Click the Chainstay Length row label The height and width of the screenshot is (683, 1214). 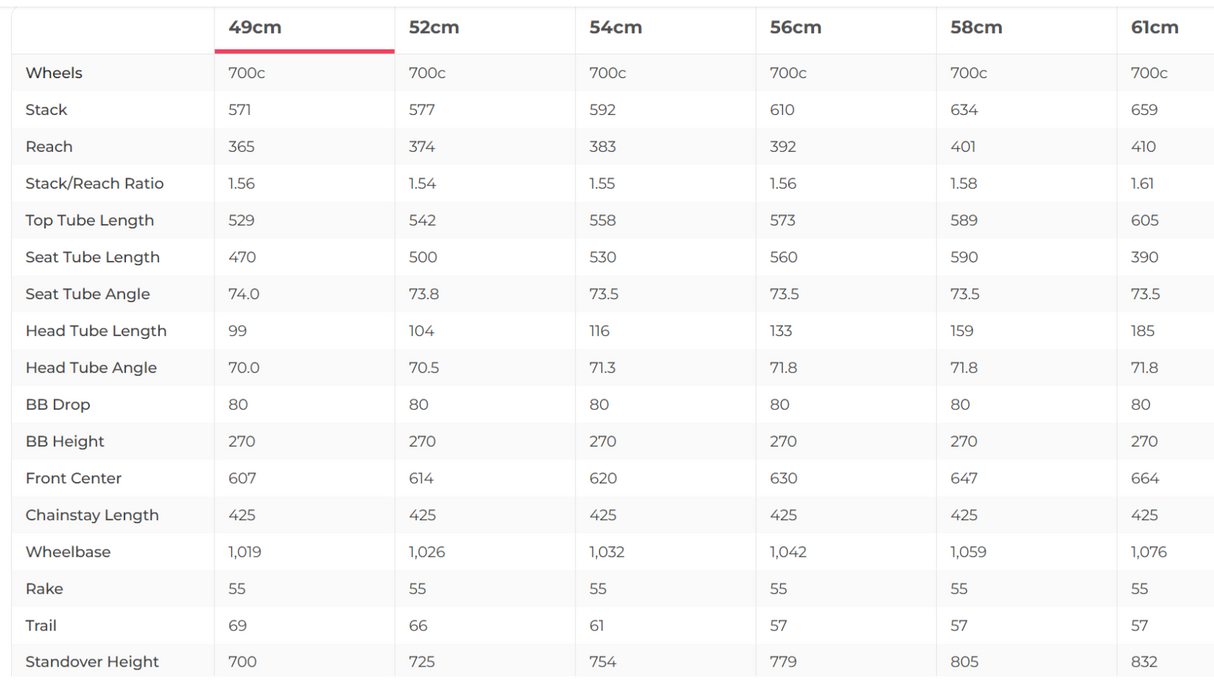tap(92, 515)
